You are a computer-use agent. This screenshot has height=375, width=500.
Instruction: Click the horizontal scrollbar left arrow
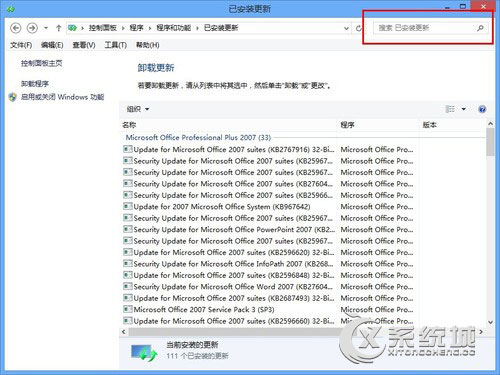pos(124,332)
